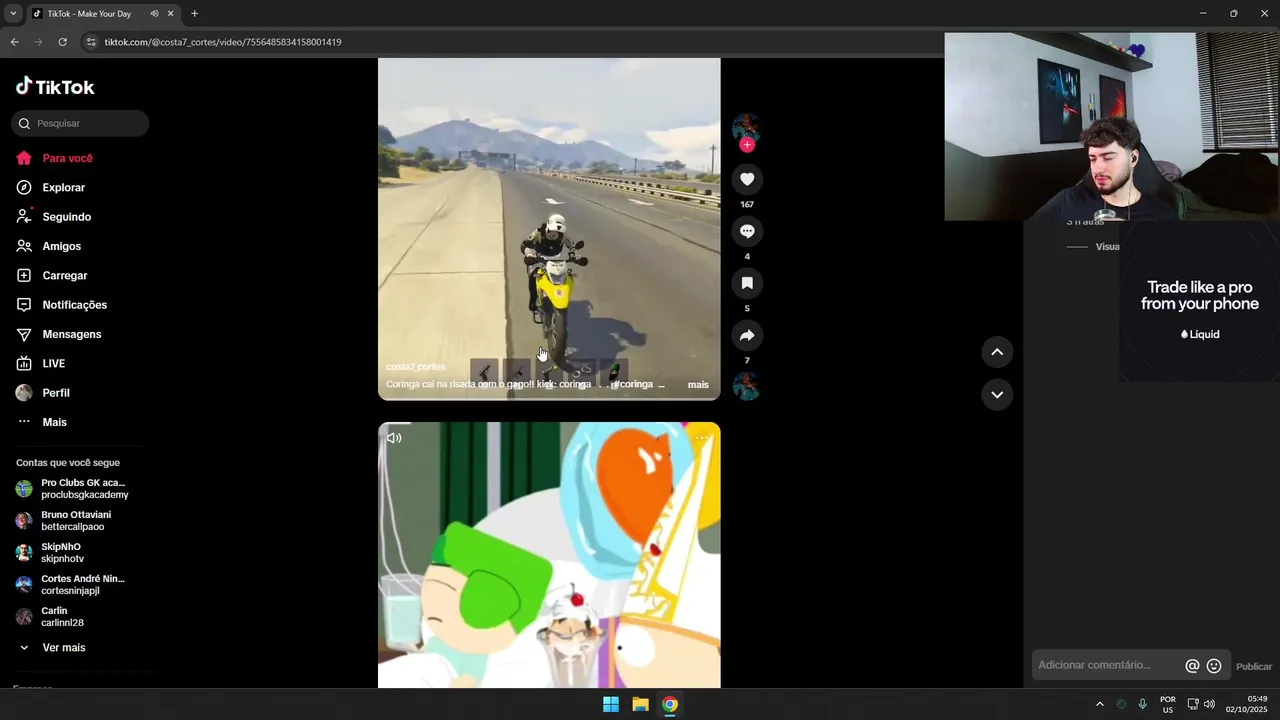Image resolution: width=1280 pixels, height=720 pixels.
Task: Close the TikTok tab
Action: click(170, 14)
